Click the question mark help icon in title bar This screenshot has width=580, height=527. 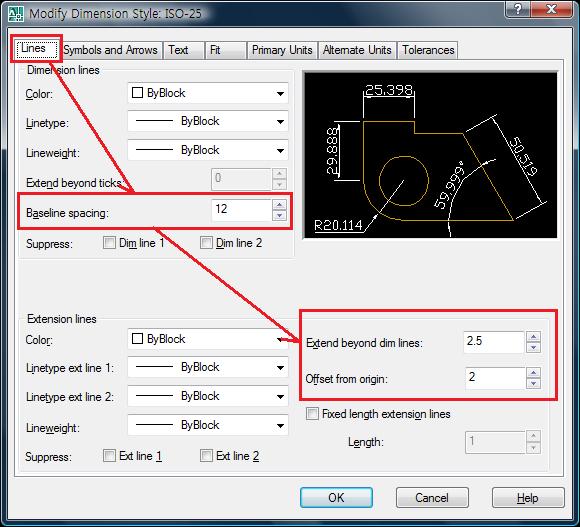click(x=518, y=9)
